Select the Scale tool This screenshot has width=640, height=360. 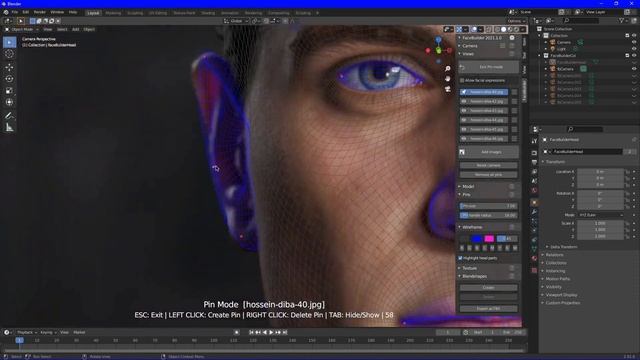[x=9, y=91]
